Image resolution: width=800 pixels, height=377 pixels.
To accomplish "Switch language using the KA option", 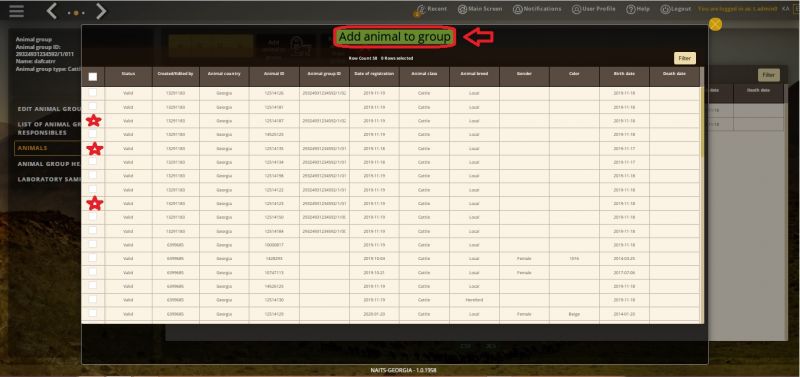I will click(786, 9).
